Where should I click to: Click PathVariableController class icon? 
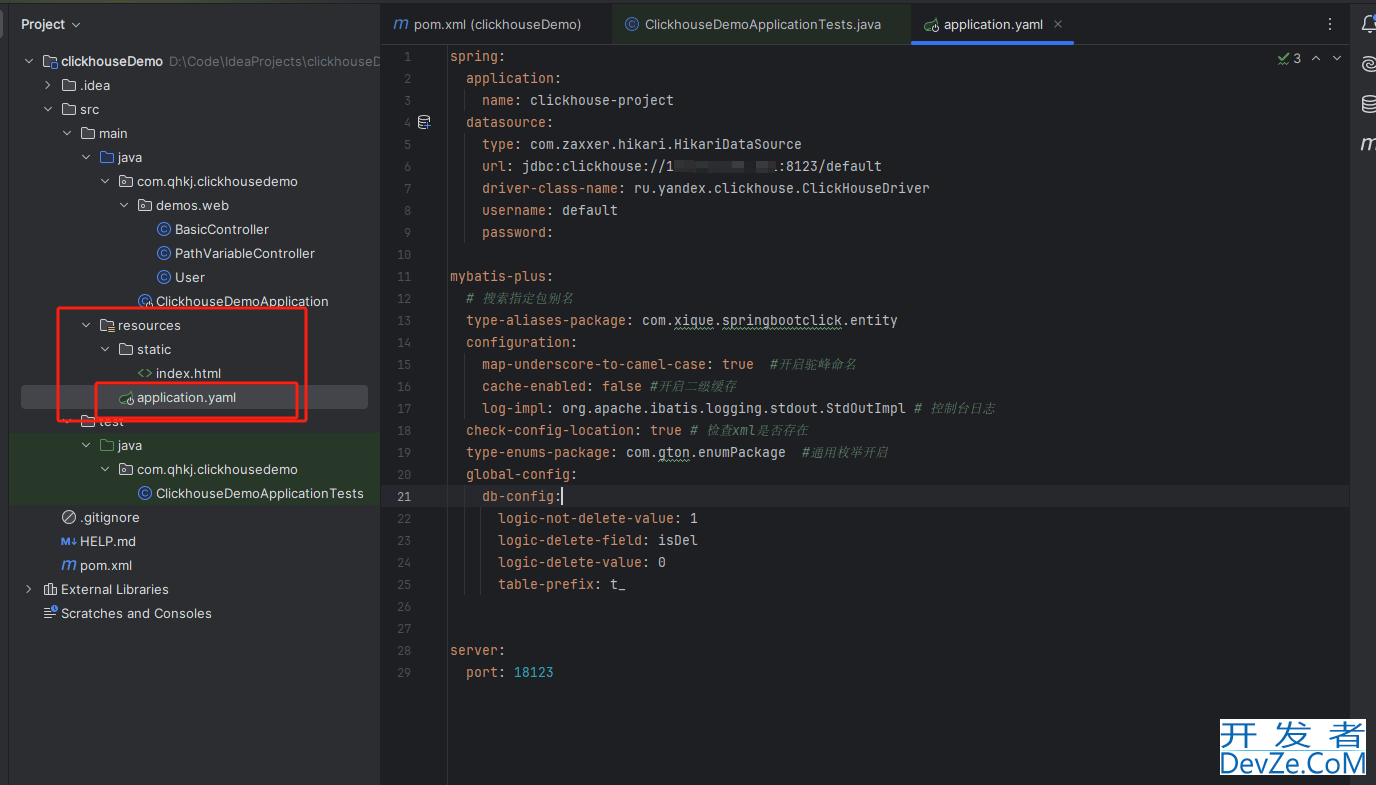point(164,253)
